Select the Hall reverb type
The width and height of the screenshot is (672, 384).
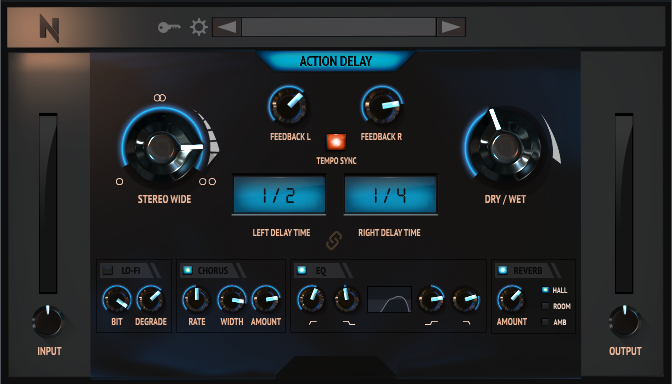pos(545,290)
